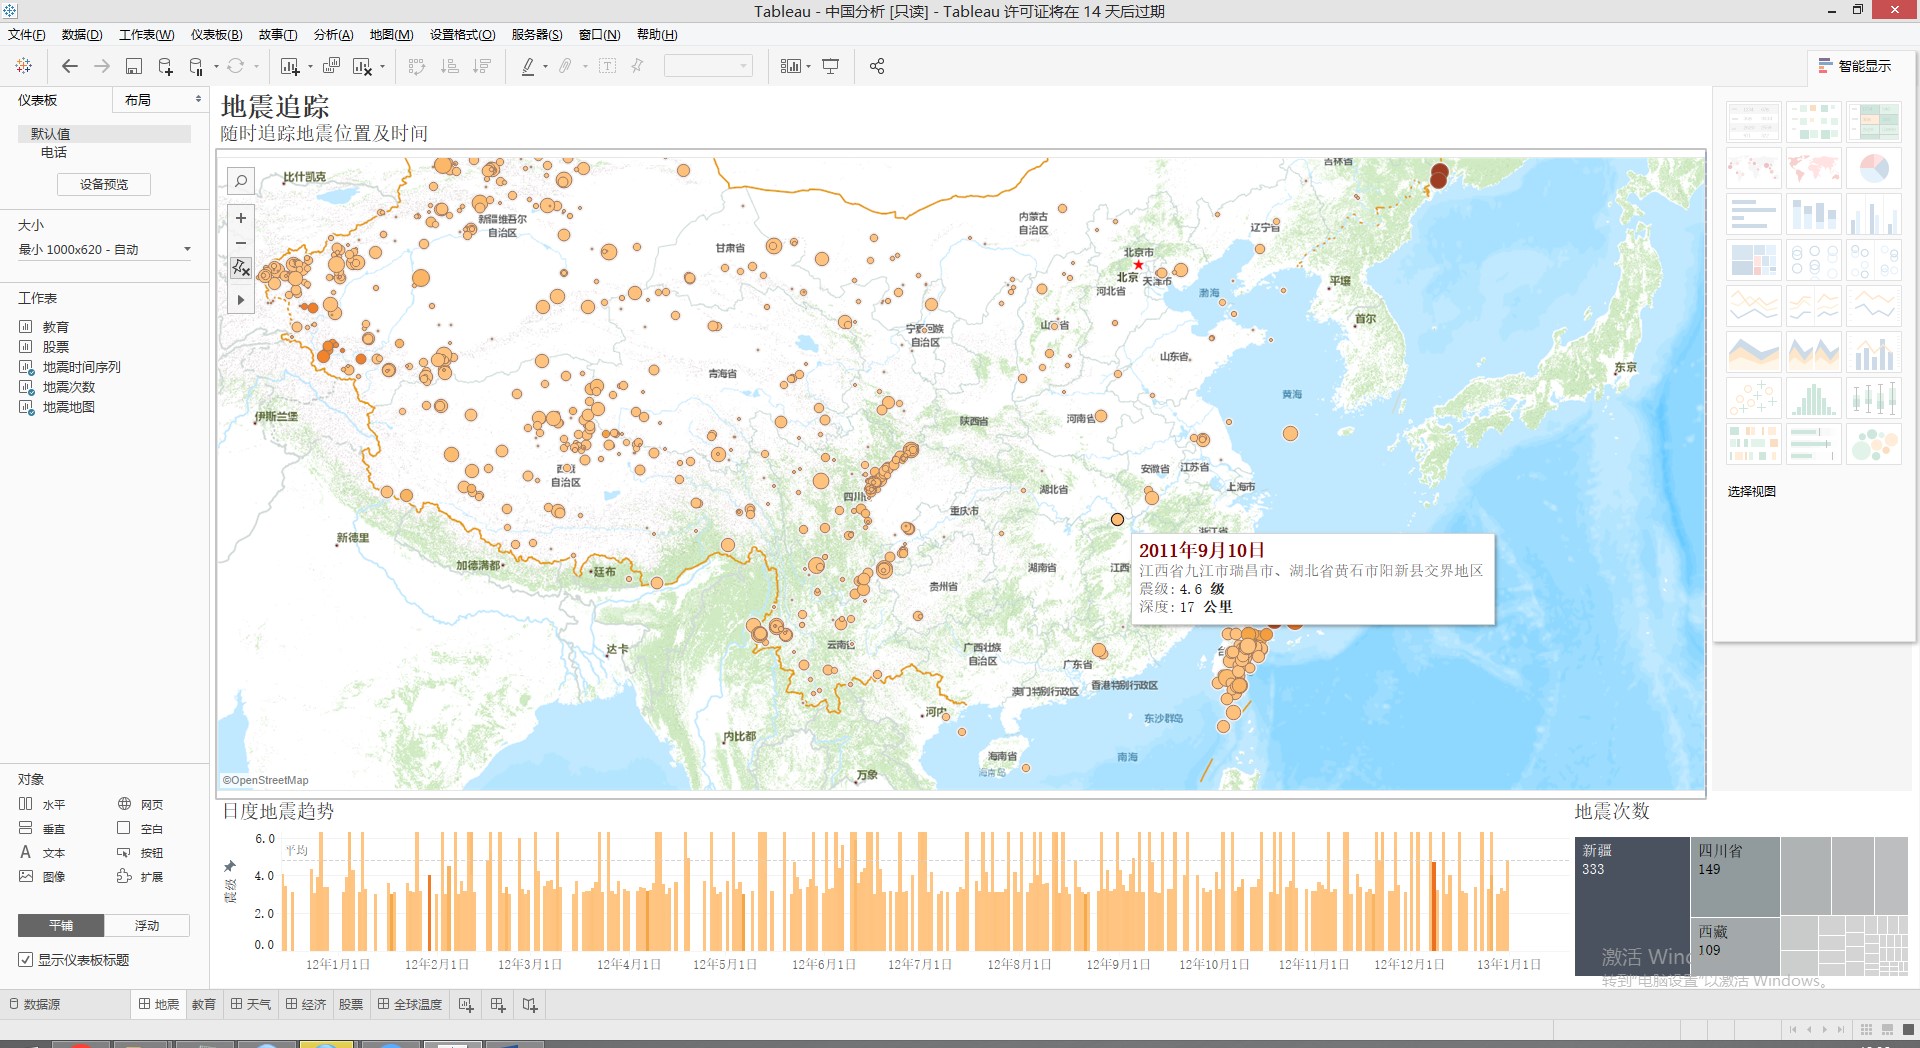Click the 西藏 109 treemap tile
The image size is (1920, 1048).
click(x=1735, y=946)
